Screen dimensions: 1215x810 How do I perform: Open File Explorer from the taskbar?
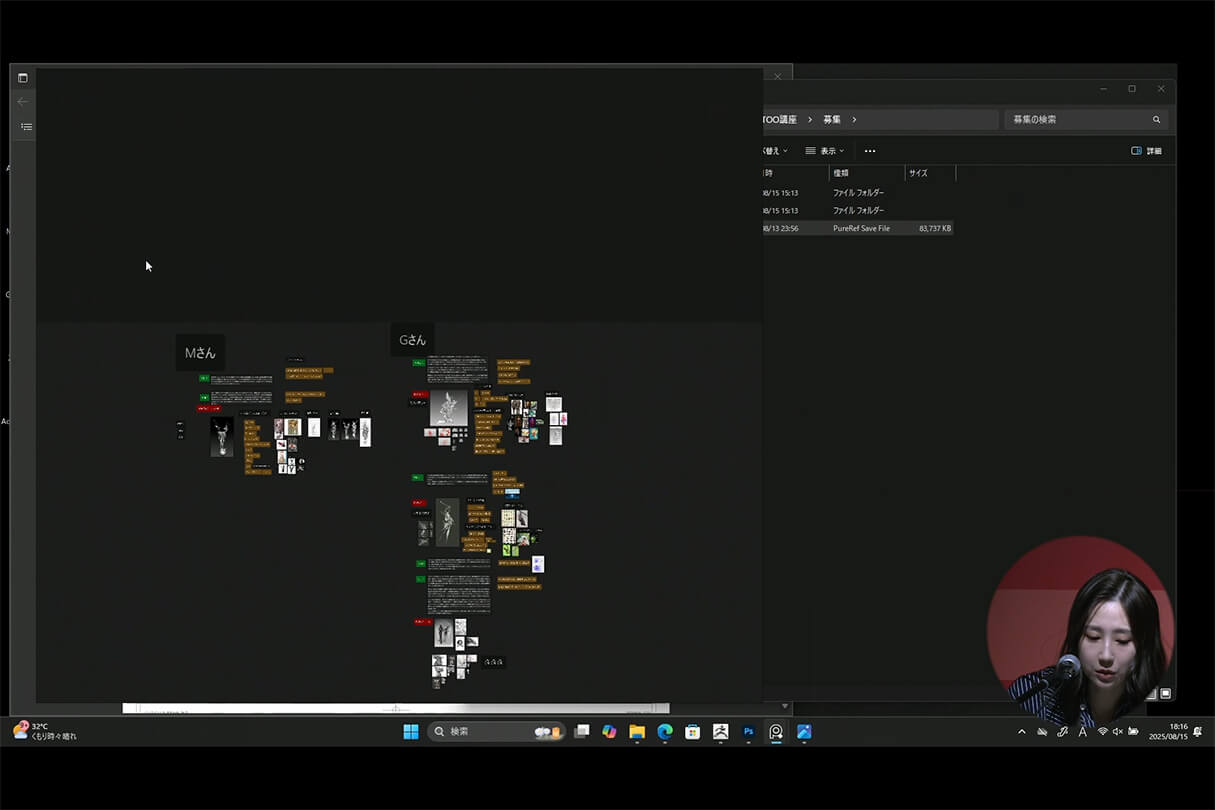pyautogui.click(x=637, y=732)
